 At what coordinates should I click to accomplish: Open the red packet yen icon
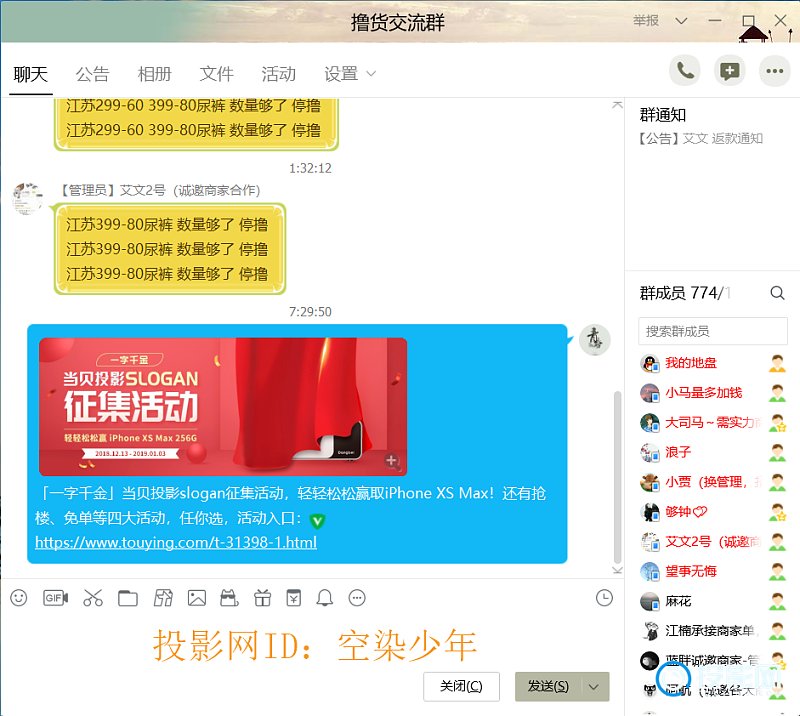(x=293, y=598)
